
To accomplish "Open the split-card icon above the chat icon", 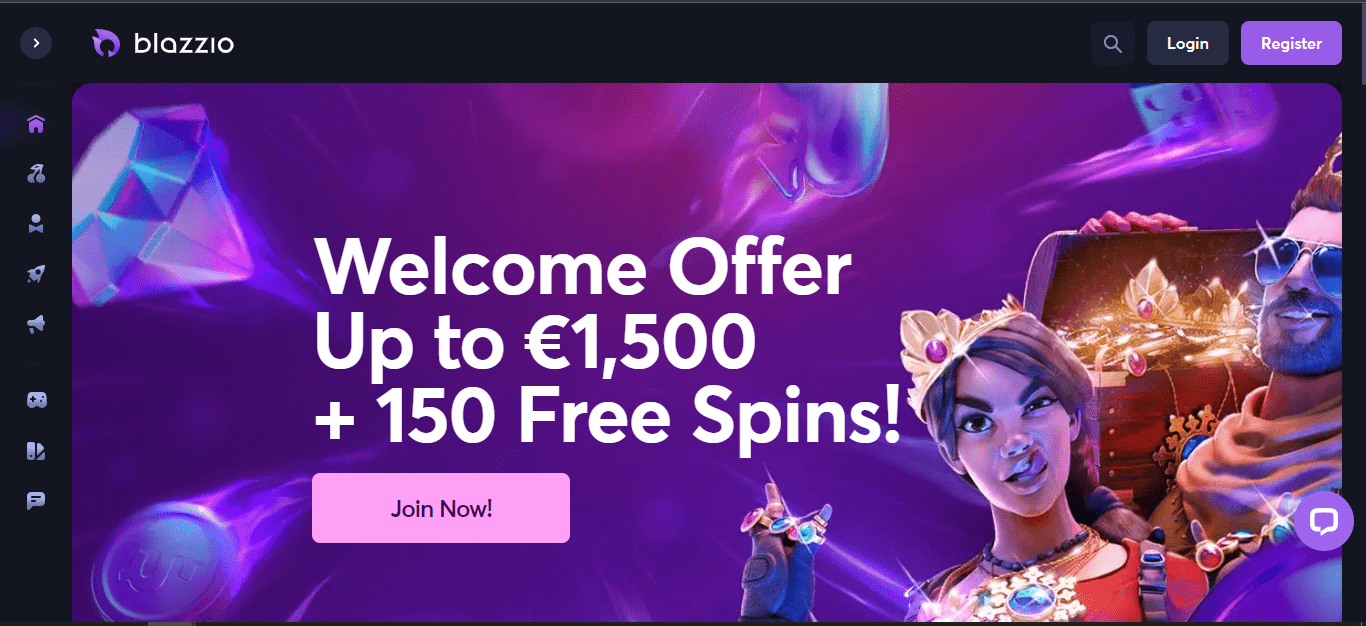I will point(36,450).
